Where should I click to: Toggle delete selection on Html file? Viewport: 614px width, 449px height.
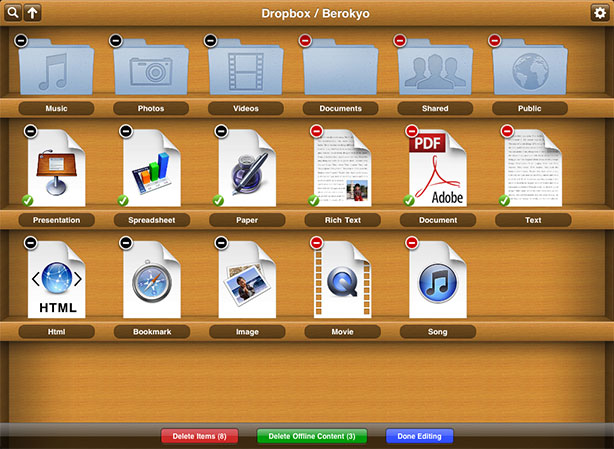(x=31, y=243)
